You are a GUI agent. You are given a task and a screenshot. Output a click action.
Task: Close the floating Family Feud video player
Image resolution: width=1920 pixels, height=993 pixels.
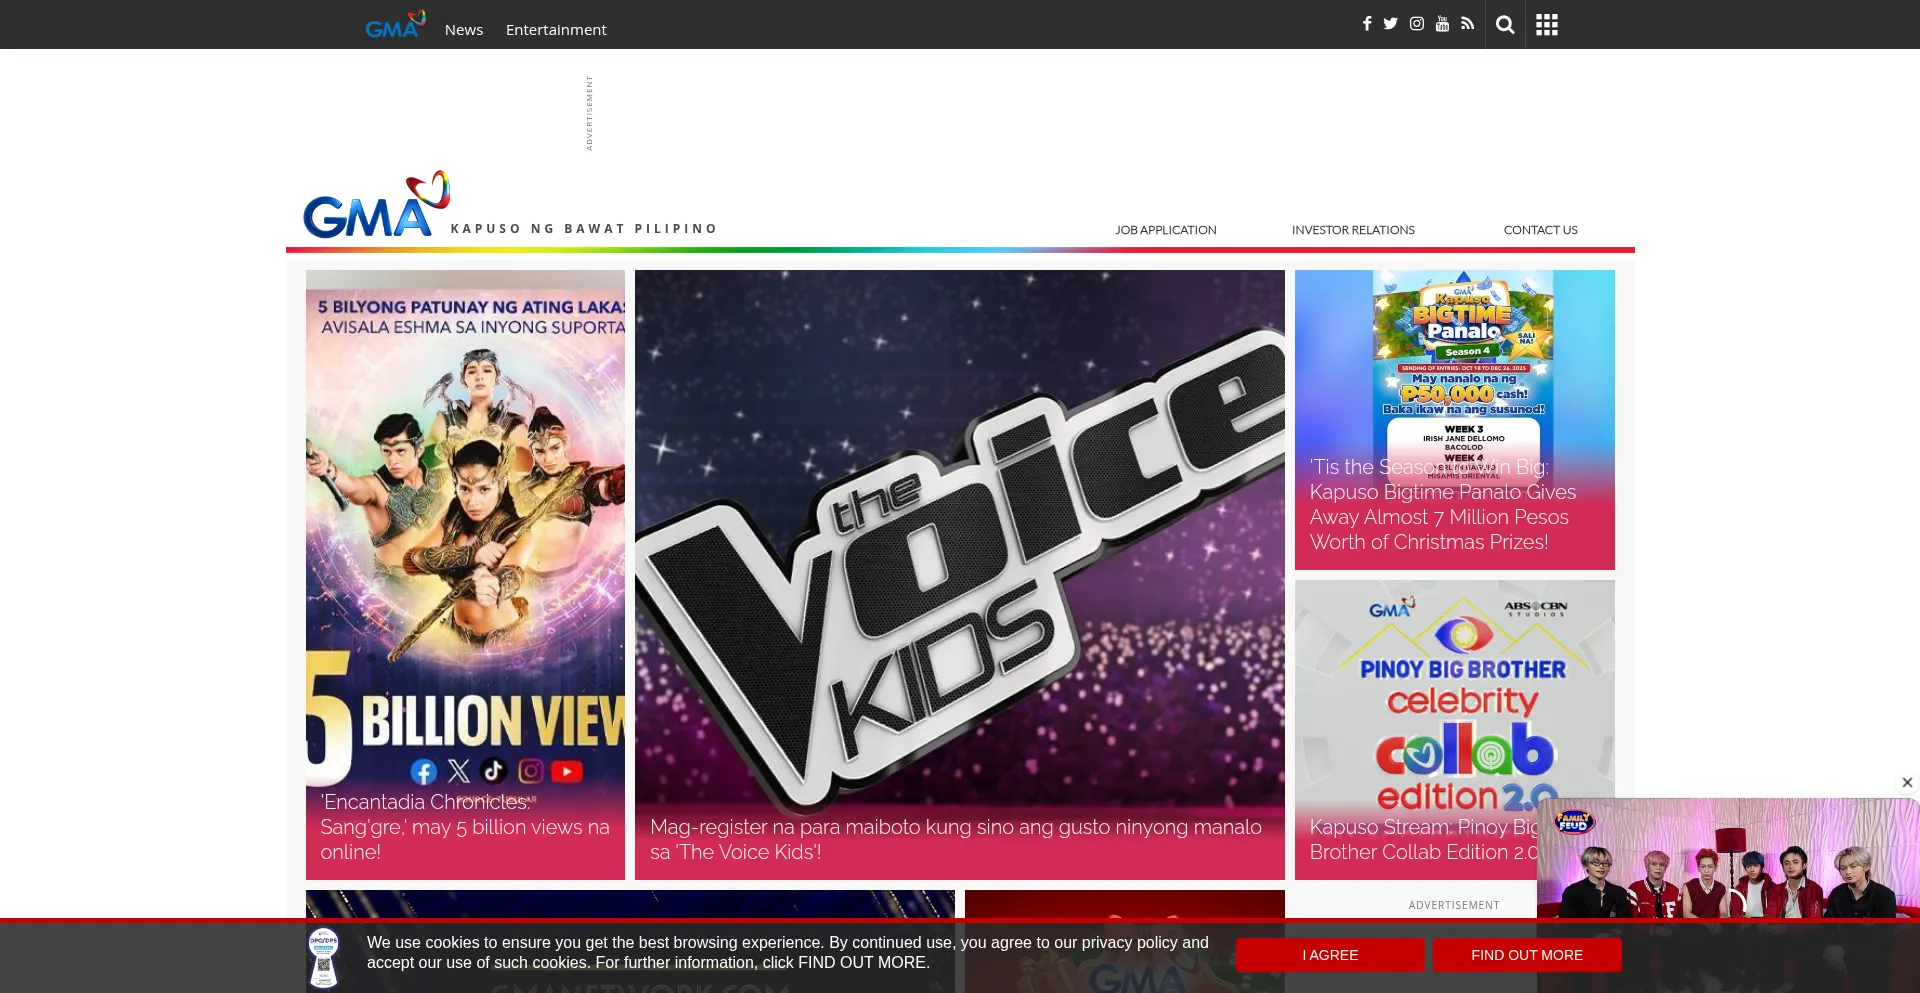pos(1907,782)
